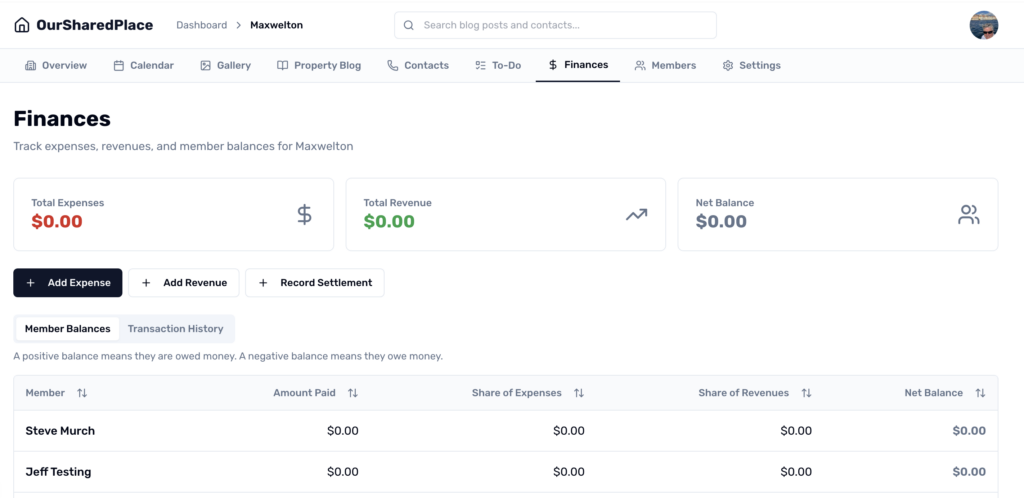Select the Member Balances view

click(x=67, y=329)
